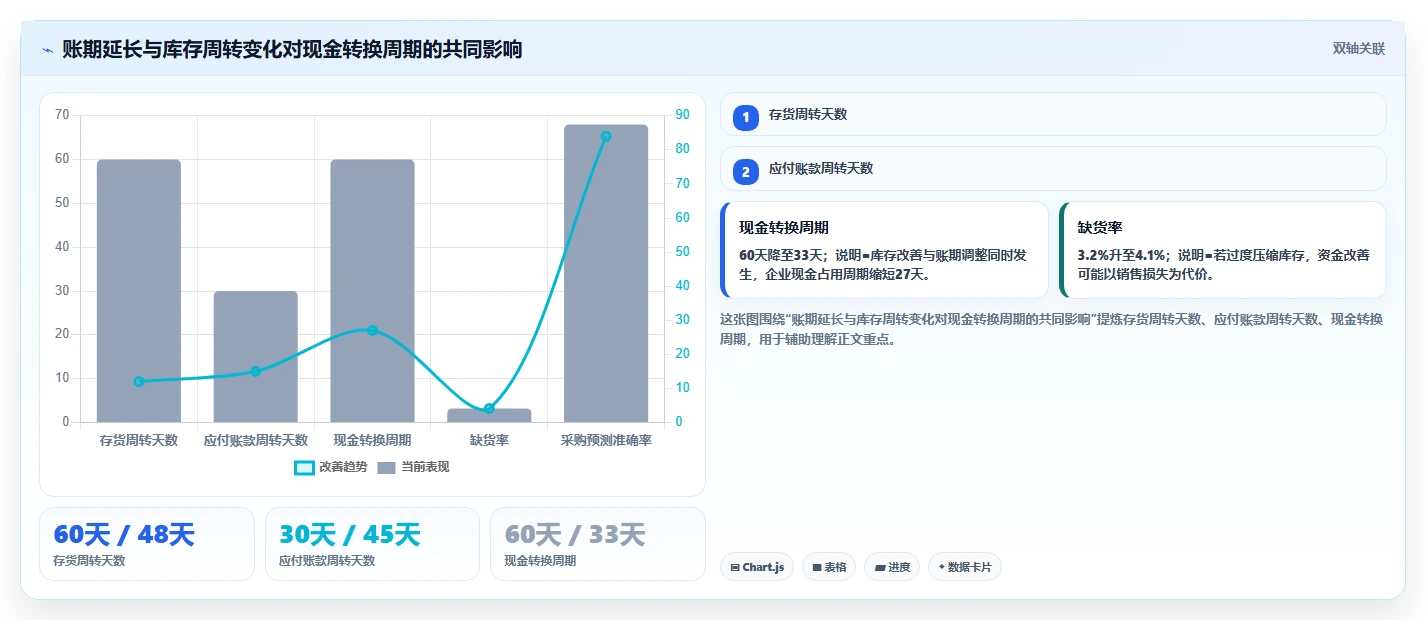Screen dimensions: 1426x620
Task: Click the 采购预测准确率 x-axis label
Action: tap(606, 440)
